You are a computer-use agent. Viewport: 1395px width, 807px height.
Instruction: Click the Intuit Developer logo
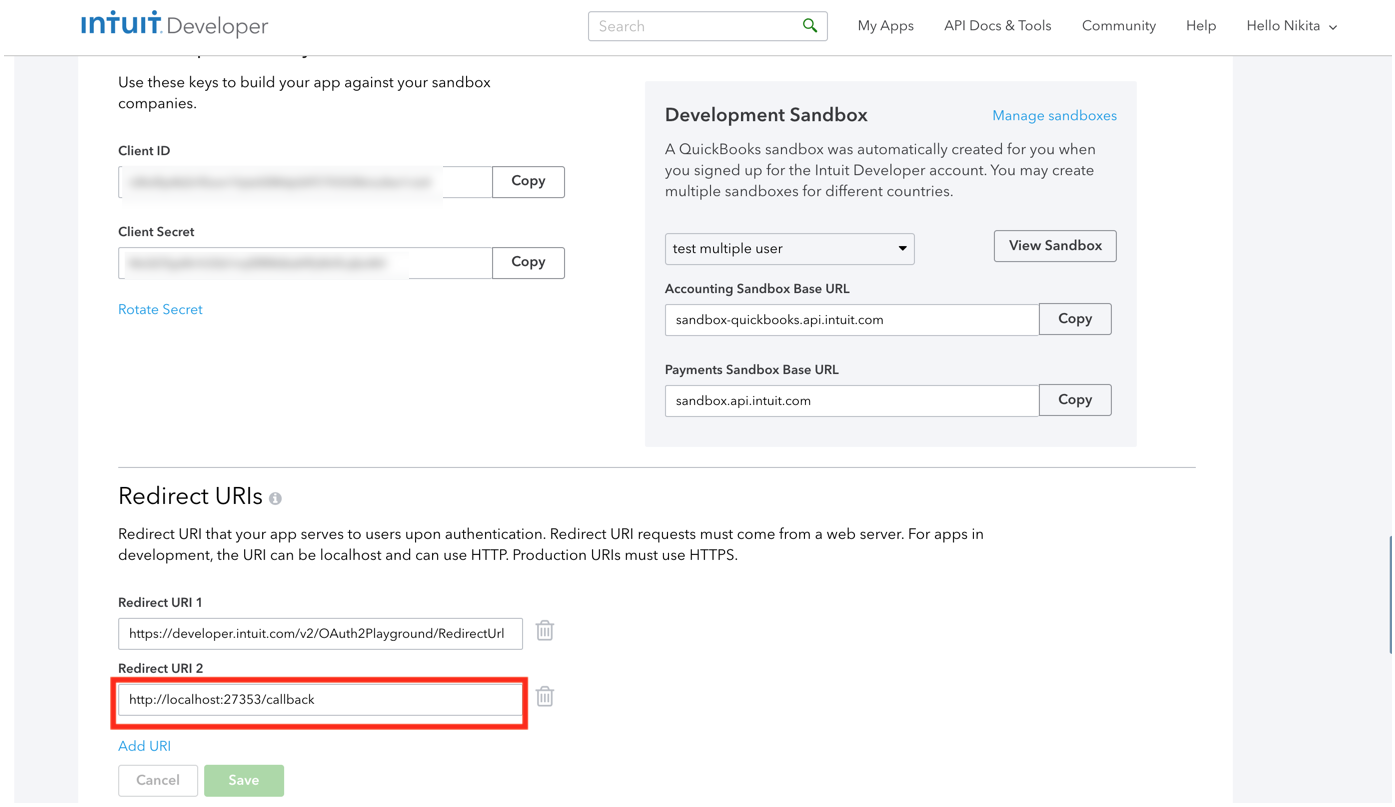pyautogui.click(x=174, y=25)
